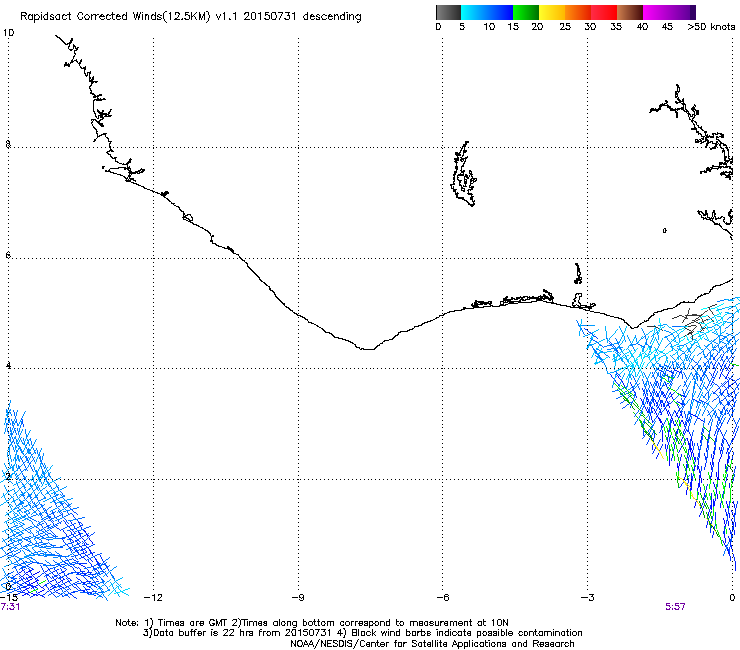Click the latitude label '10' on the left axis

click(8, 33)
